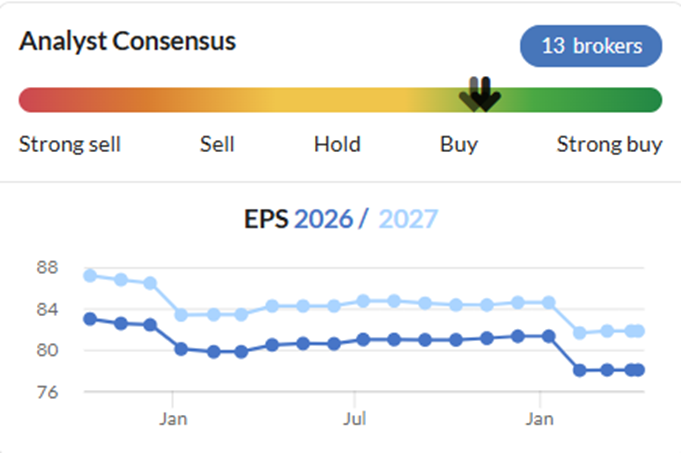Viewport: 681px width, 453px height.
Task: Click last light-blue 2027 EPS data point
Action: click(638, 331)
